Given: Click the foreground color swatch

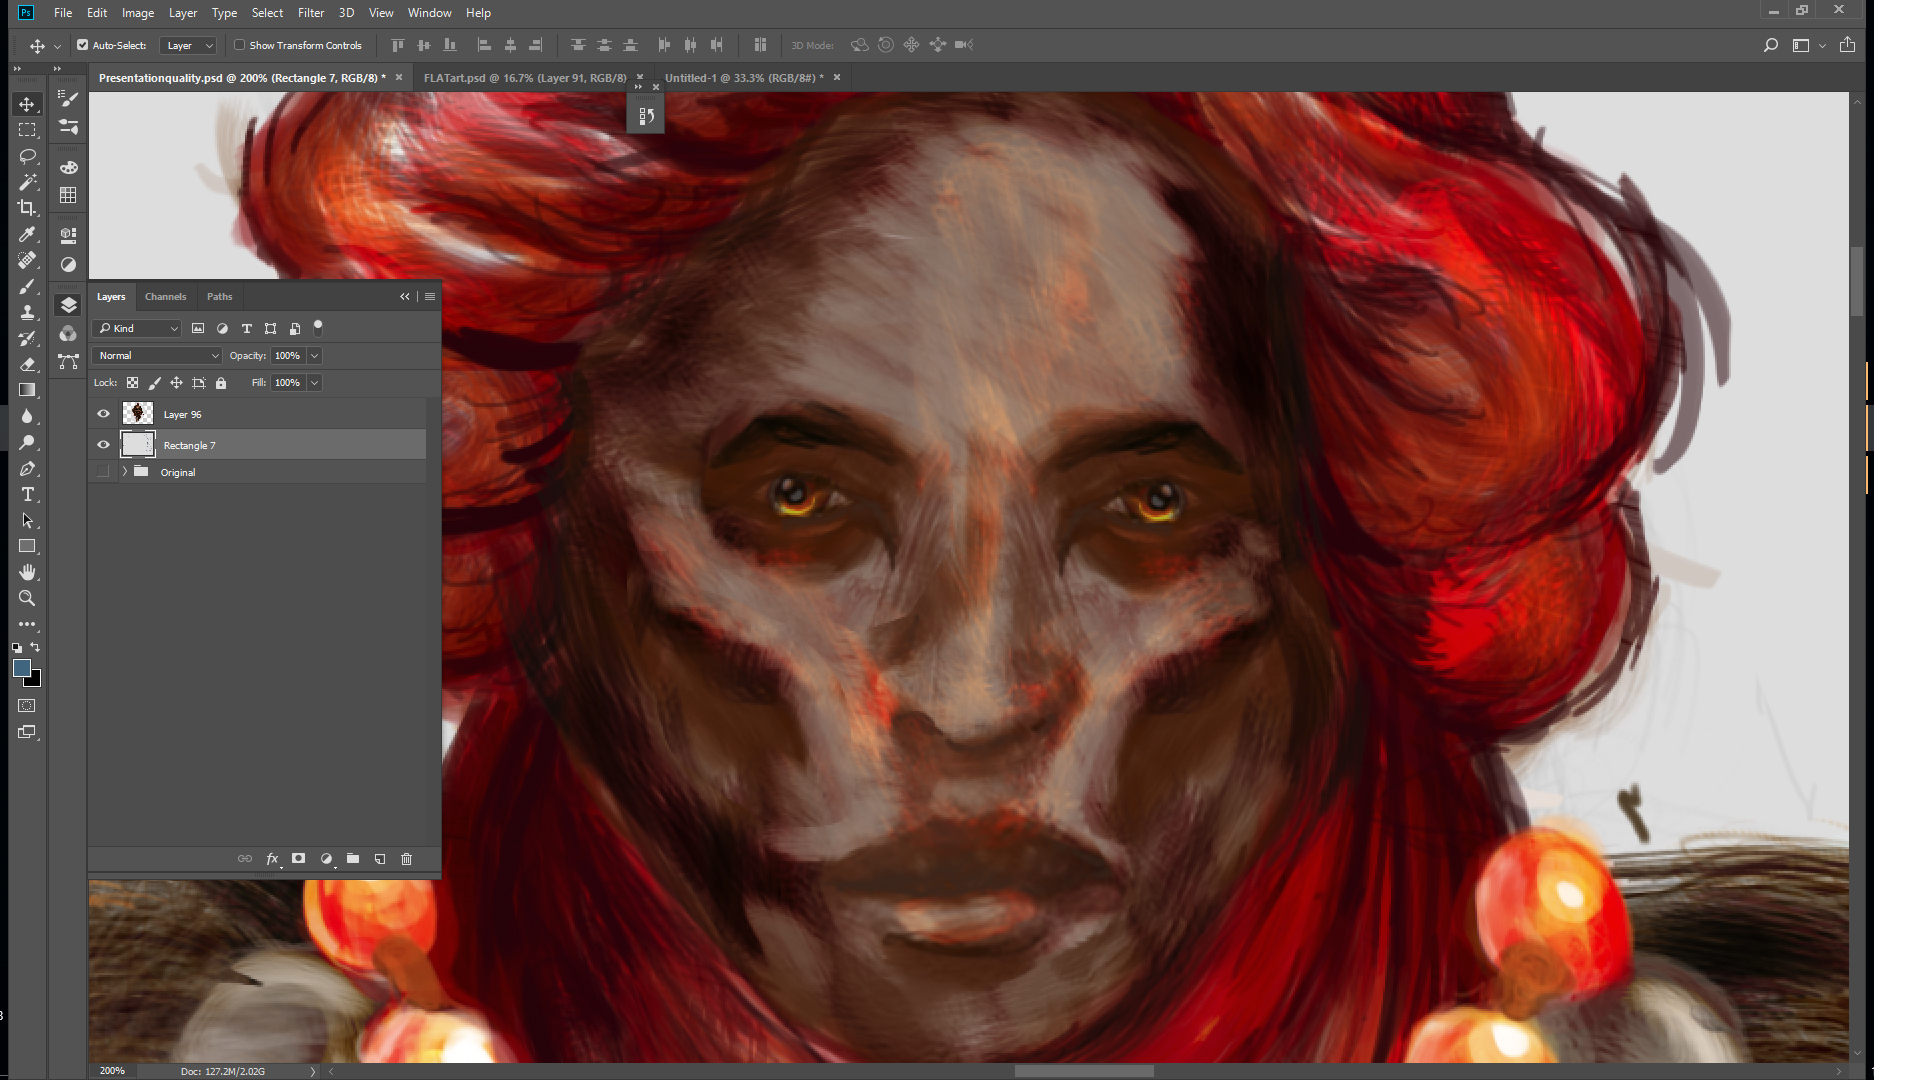Looking at the screenshot, I should pyautogui.click(x=21, y=669).
